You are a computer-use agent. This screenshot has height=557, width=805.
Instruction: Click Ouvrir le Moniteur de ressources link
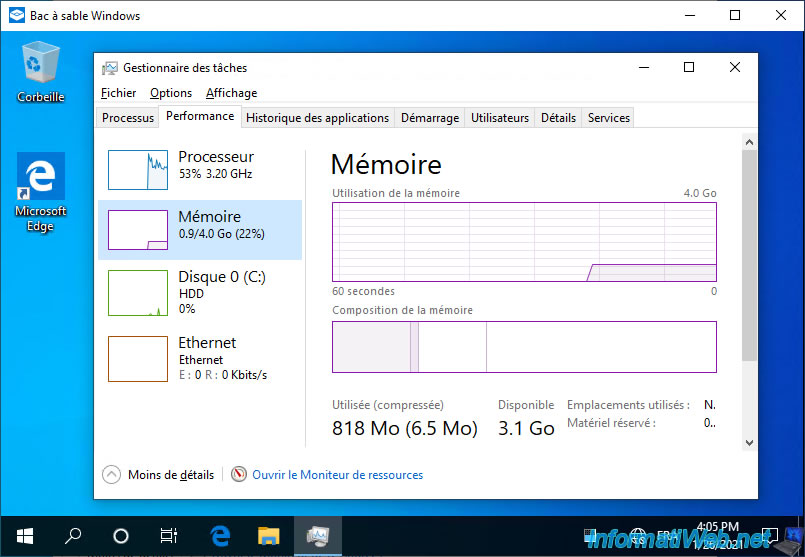coord(337,475)
